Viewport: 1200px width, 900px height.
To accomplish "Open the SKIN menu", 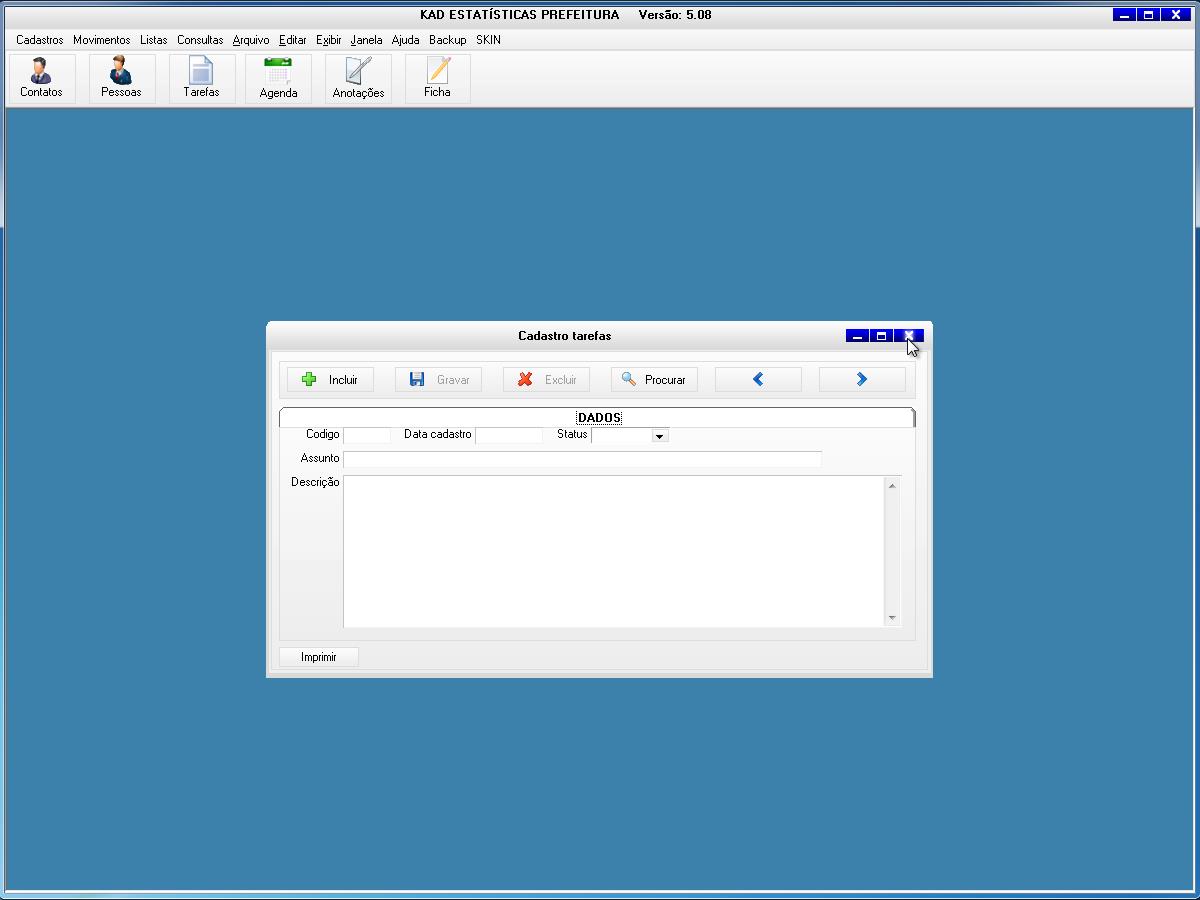I will [x=488, y=40].
